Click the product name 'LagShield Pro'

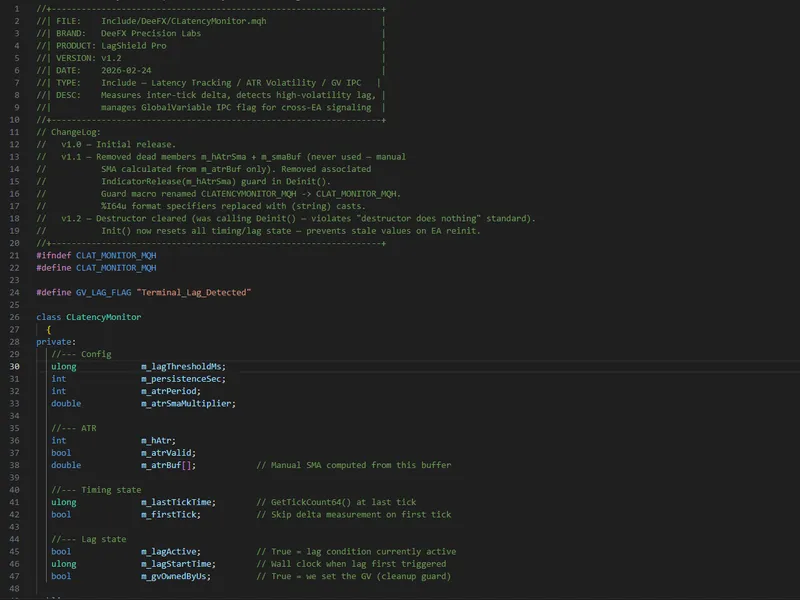coord(134,45)
